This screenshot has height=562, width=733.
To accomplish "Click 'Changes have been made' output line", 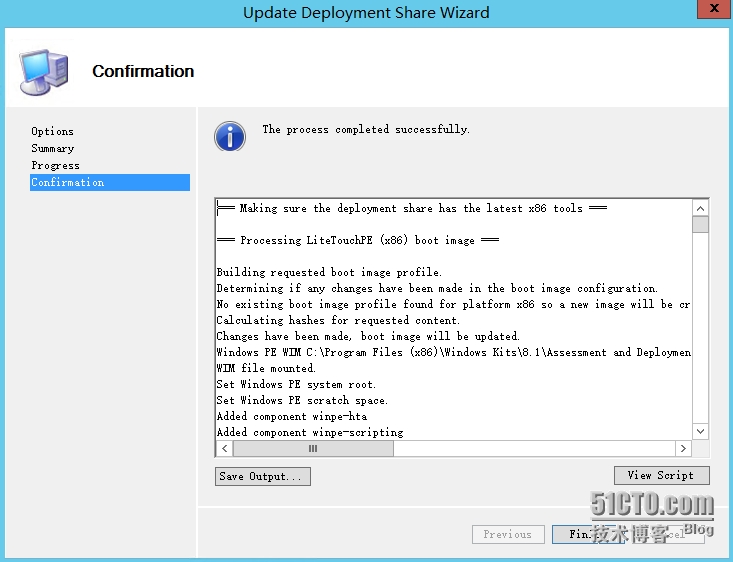I will tap(368, 337).
